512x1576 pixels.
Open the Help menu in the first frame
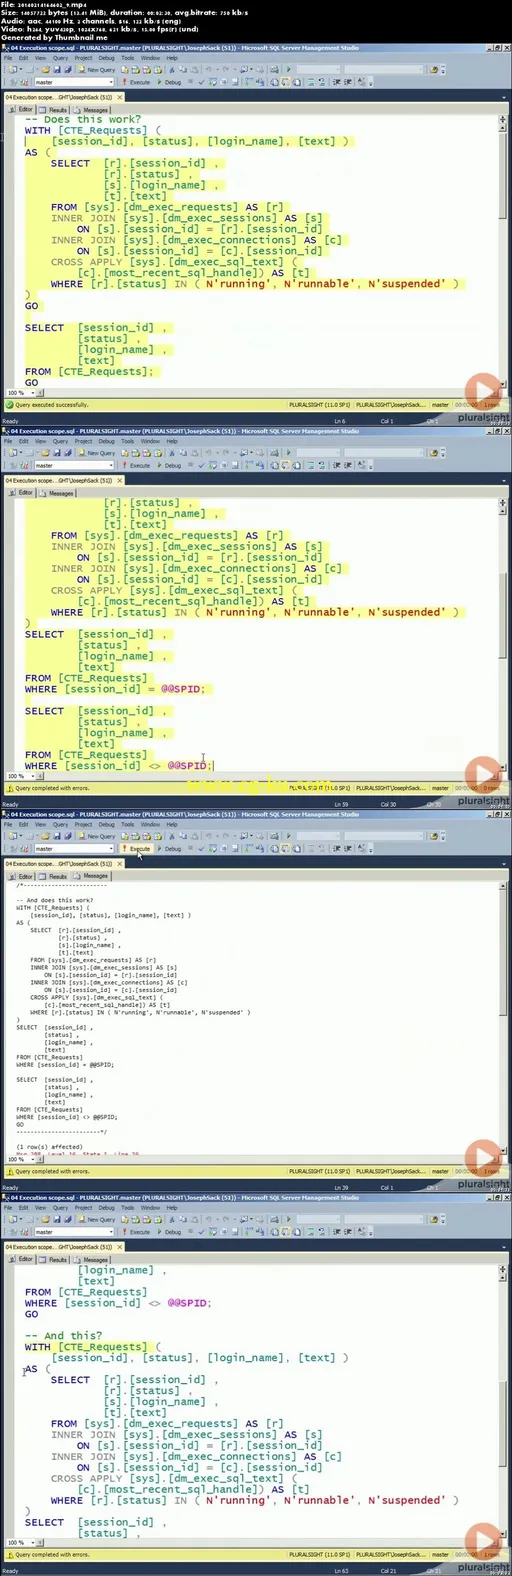click(172, 58)
